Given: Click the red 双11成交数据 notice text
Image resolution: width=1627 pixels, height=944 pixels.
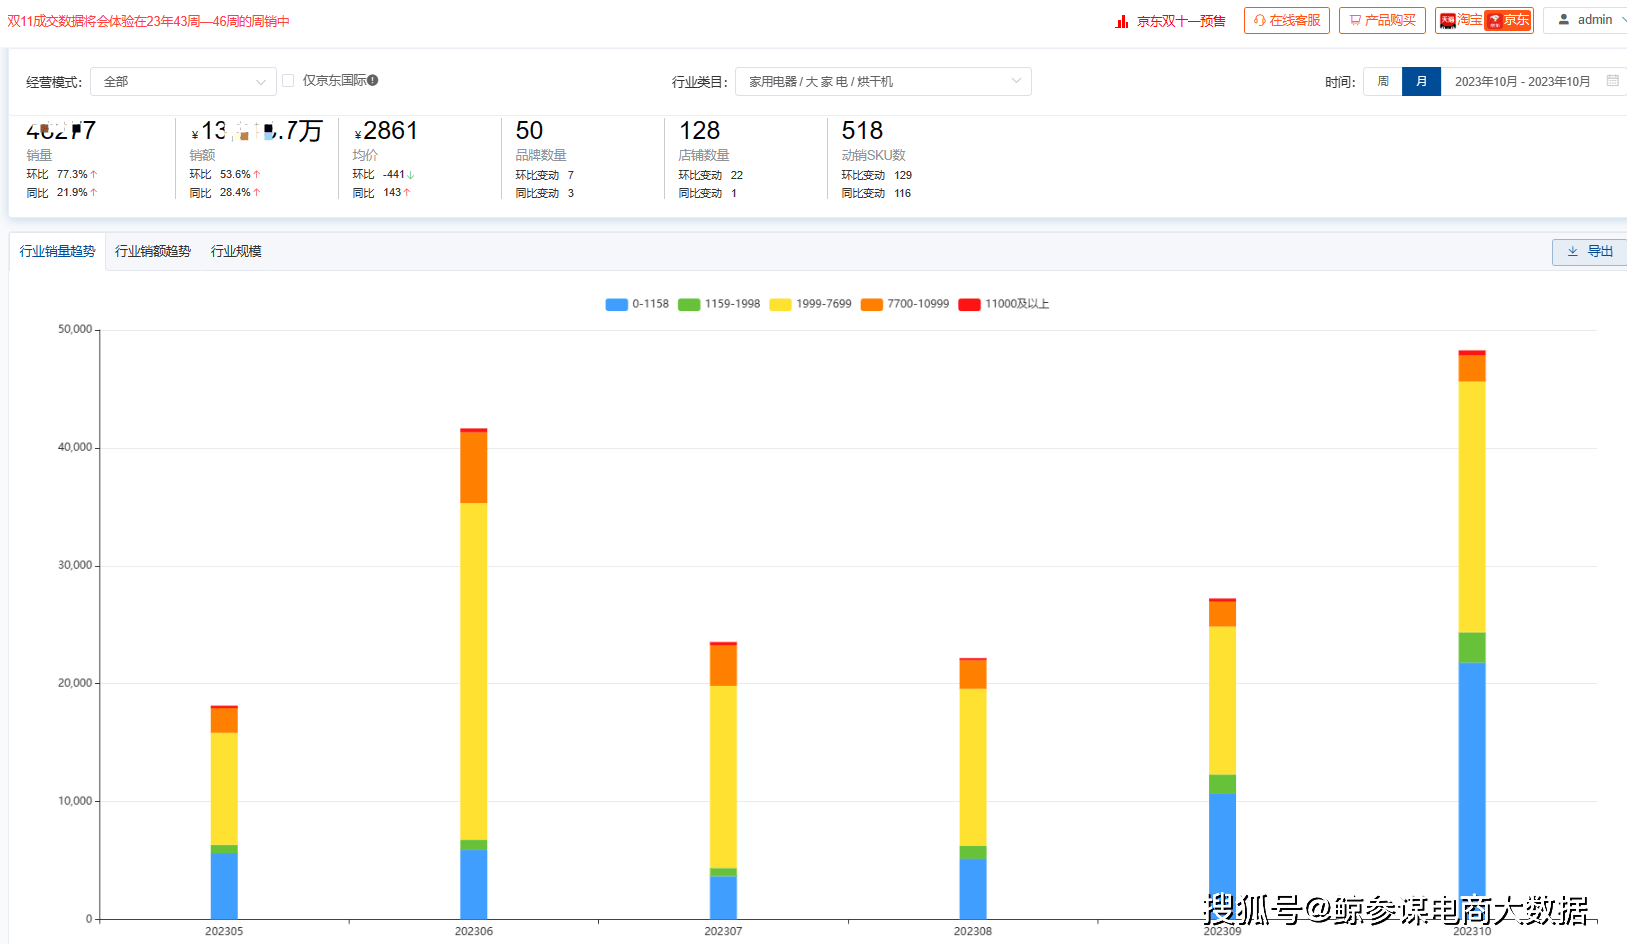Looking at the screenshot, I should [148, 21].
